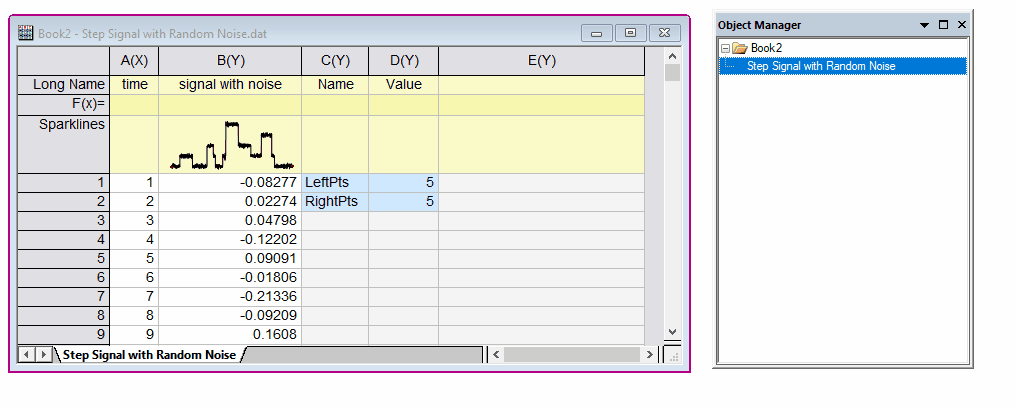Select column B(Y) header
This screenshot has height=407, width=1017.
(x=230, y=61)
